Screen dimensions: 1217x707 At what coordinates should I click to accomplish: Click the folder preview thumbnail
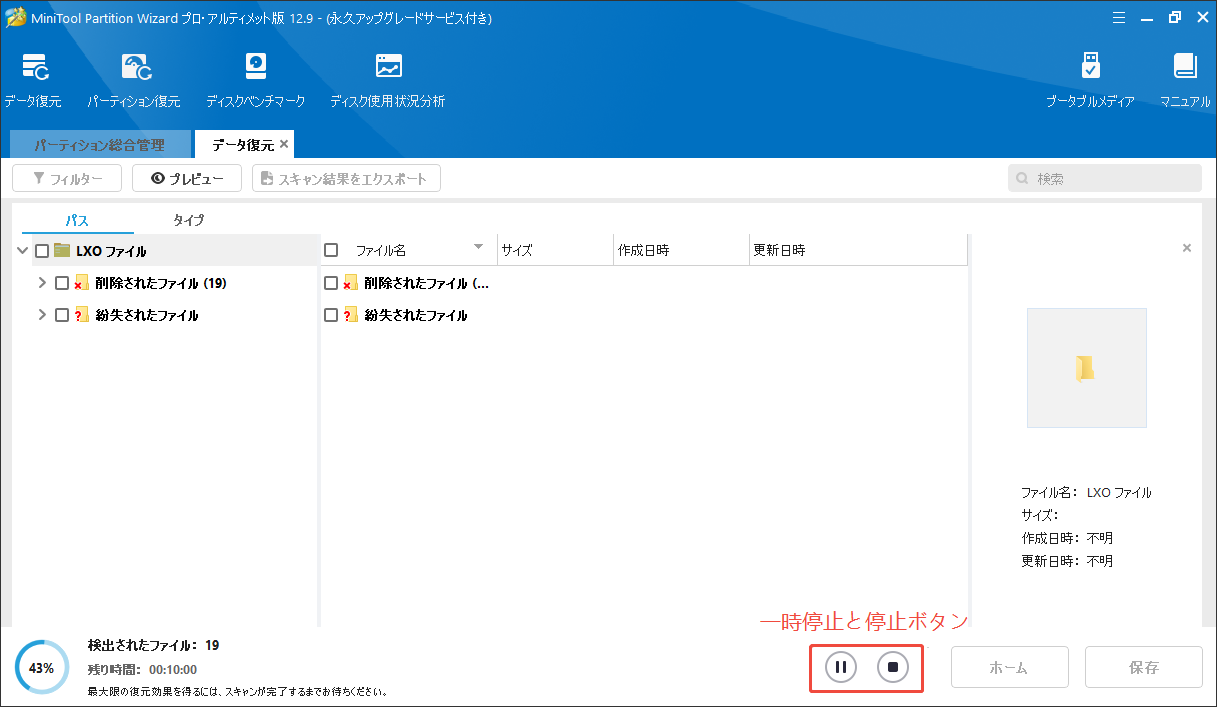pyautogui.click(x=1086, y=368)
